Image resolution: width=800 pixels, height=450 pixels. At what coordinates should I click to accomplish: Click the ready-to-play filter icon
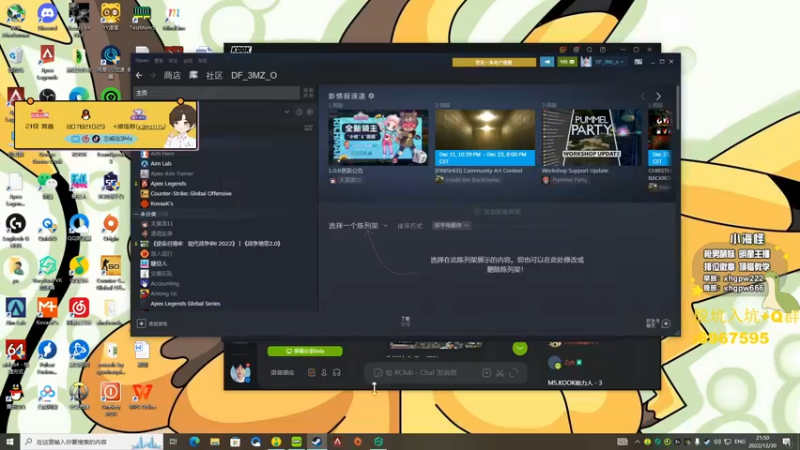click(310, 112)
